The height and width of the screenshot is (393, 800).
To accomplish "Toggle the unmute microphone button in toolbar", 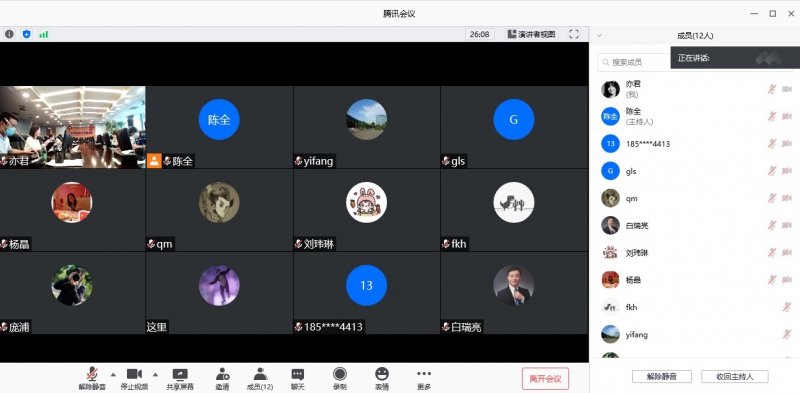I will click(92, 379).
